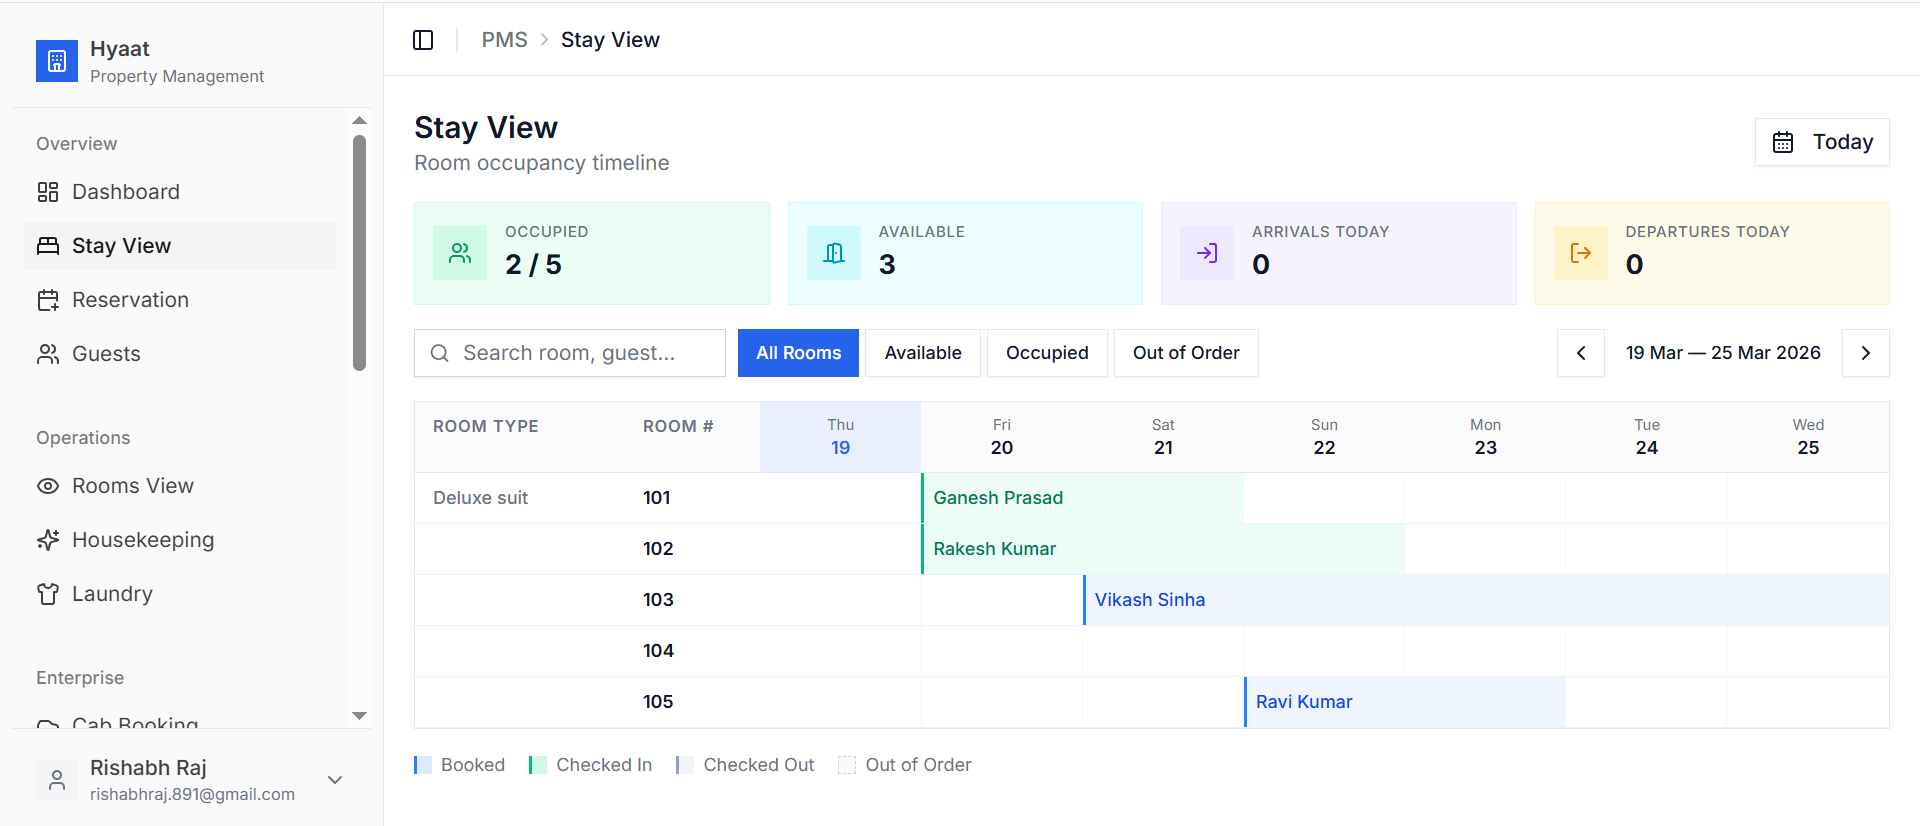This screenshot has width=1920, height=826.
Task: Click the Booked legend color swatch
Action: pyautogui.click(x=423, y=765)
